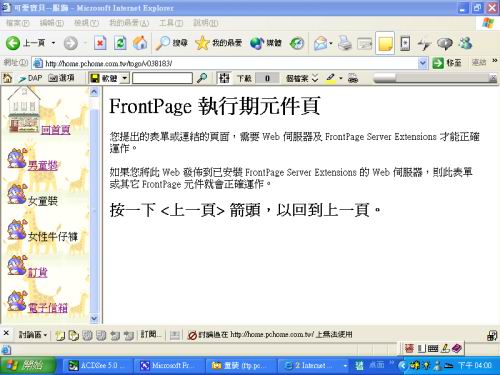
Task: Open the History clock icon
Action: [x=297, y=43]
